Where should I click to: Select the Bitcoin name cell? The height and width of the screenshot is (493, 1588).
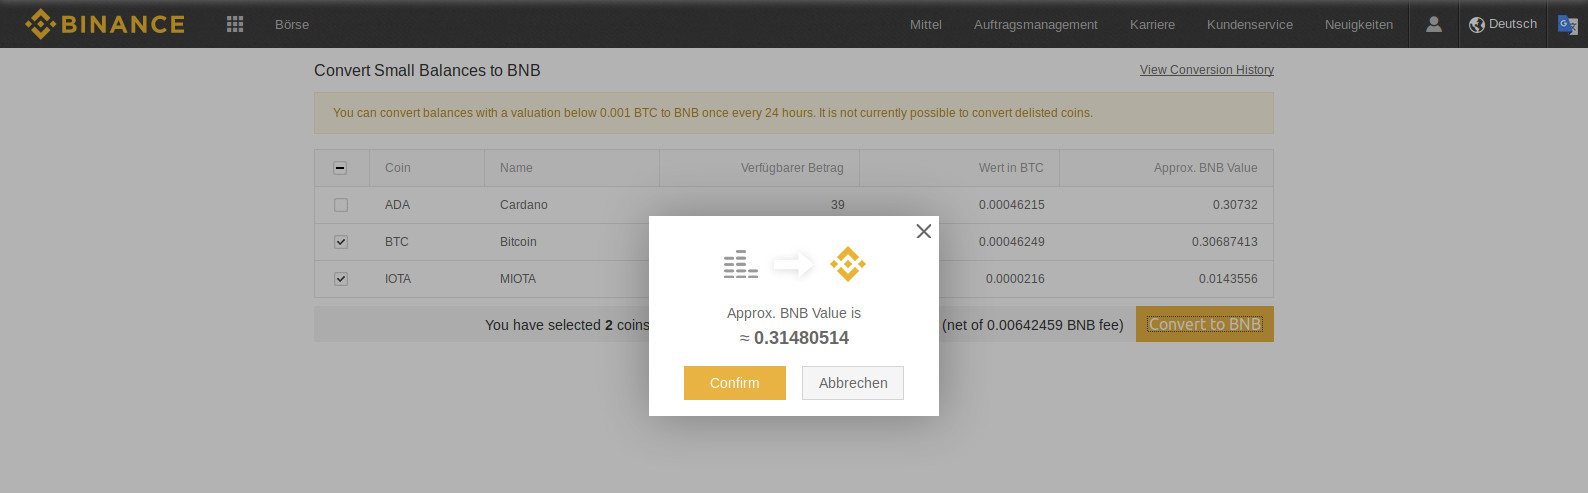pyautogui.click(x=518, y=242)
